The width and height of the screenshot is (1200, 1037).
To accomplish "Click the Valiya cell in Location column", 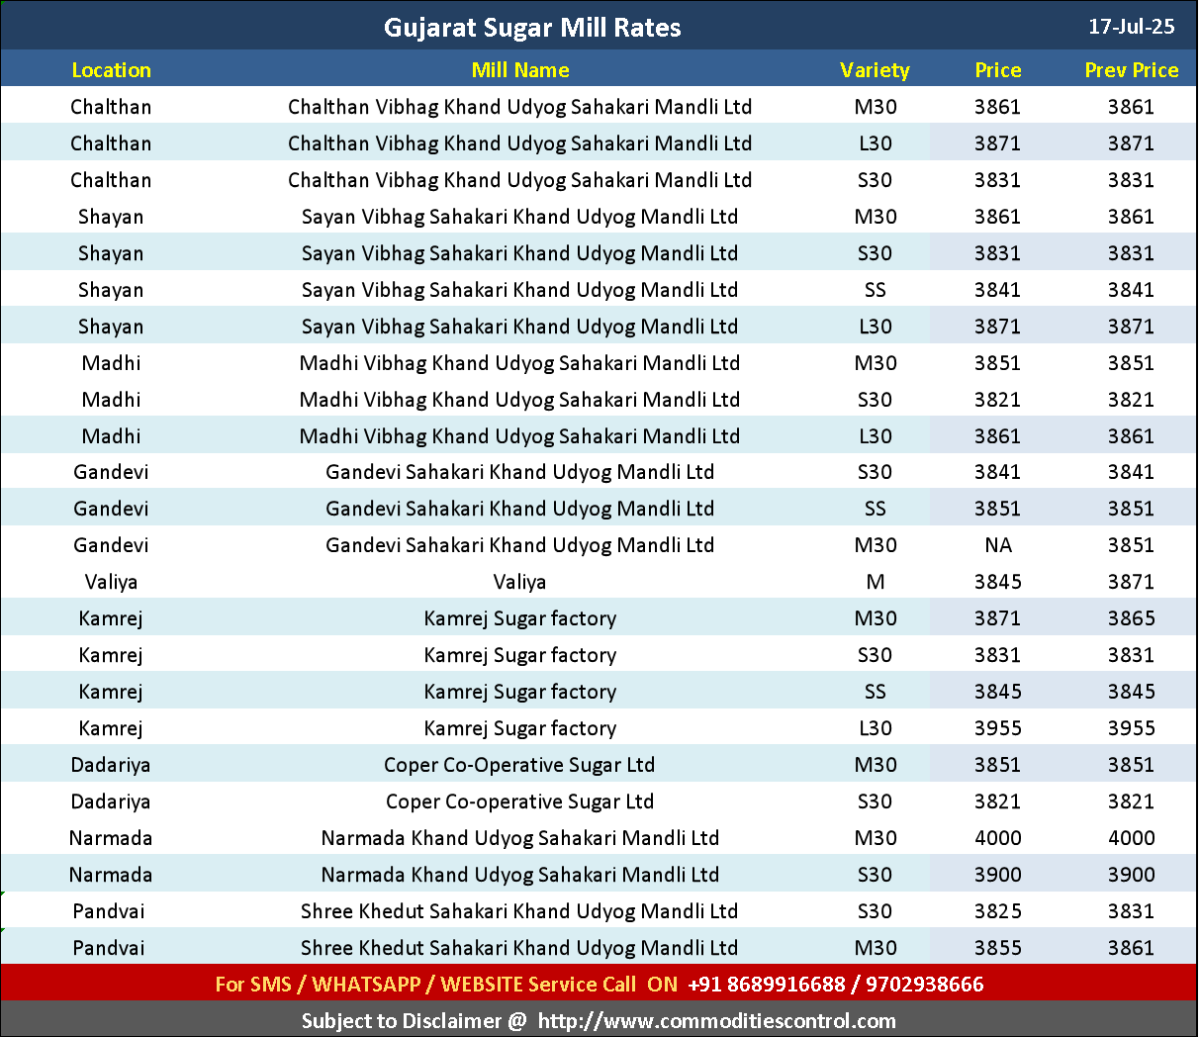I will pos(111,582).
